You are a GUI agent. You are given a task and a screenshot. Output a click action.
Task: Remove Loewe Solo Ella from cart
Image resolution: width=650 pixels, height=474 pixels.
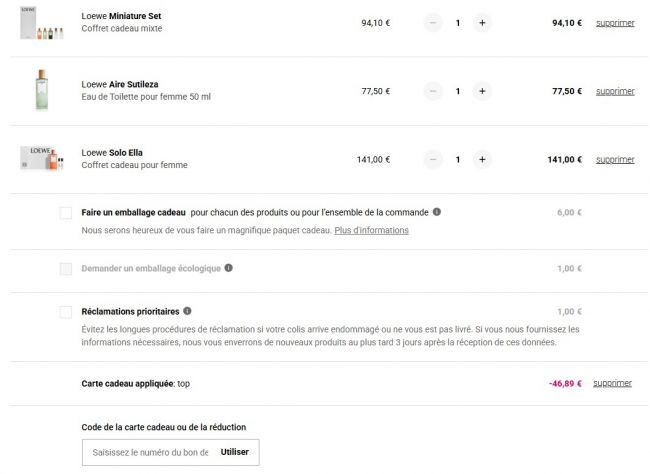(615, 159)
